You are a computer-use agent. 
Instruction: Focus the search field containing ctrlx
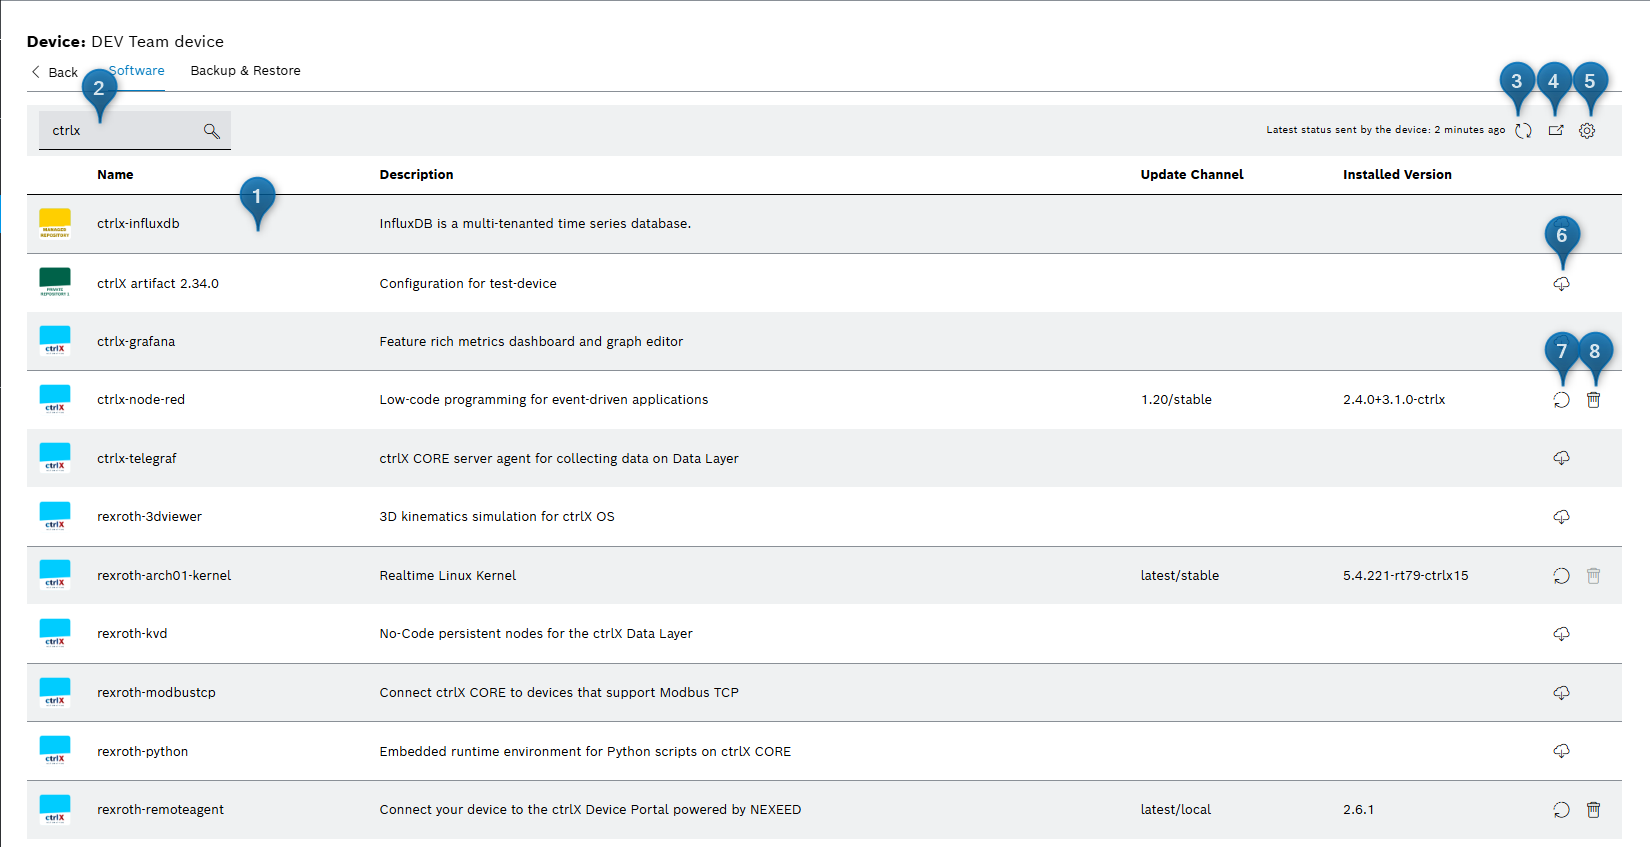135,131
